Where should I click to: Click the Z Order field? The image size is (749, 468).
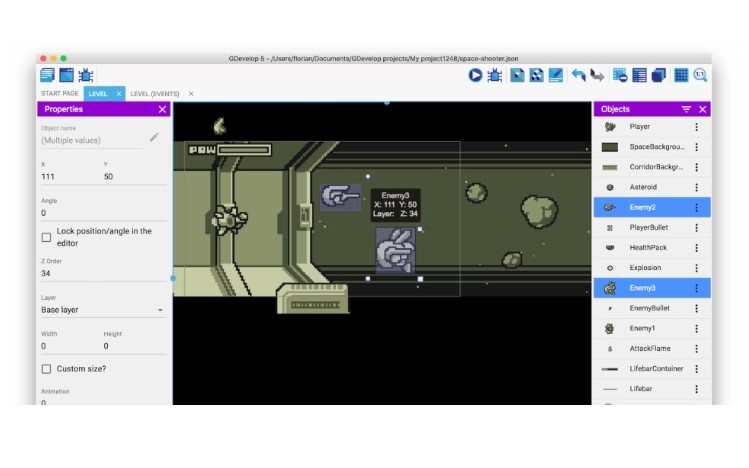coord(103,274)
